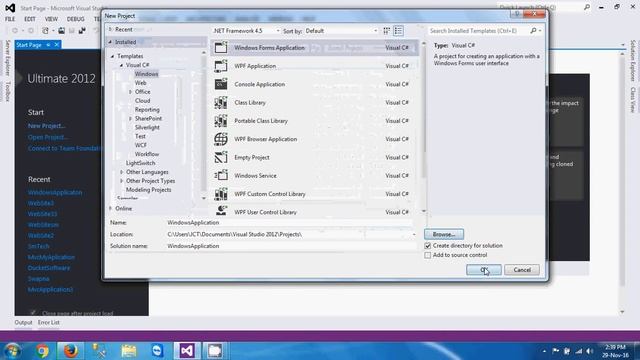
Task: Select the Portable Class Library template icon
Action: 221,121
